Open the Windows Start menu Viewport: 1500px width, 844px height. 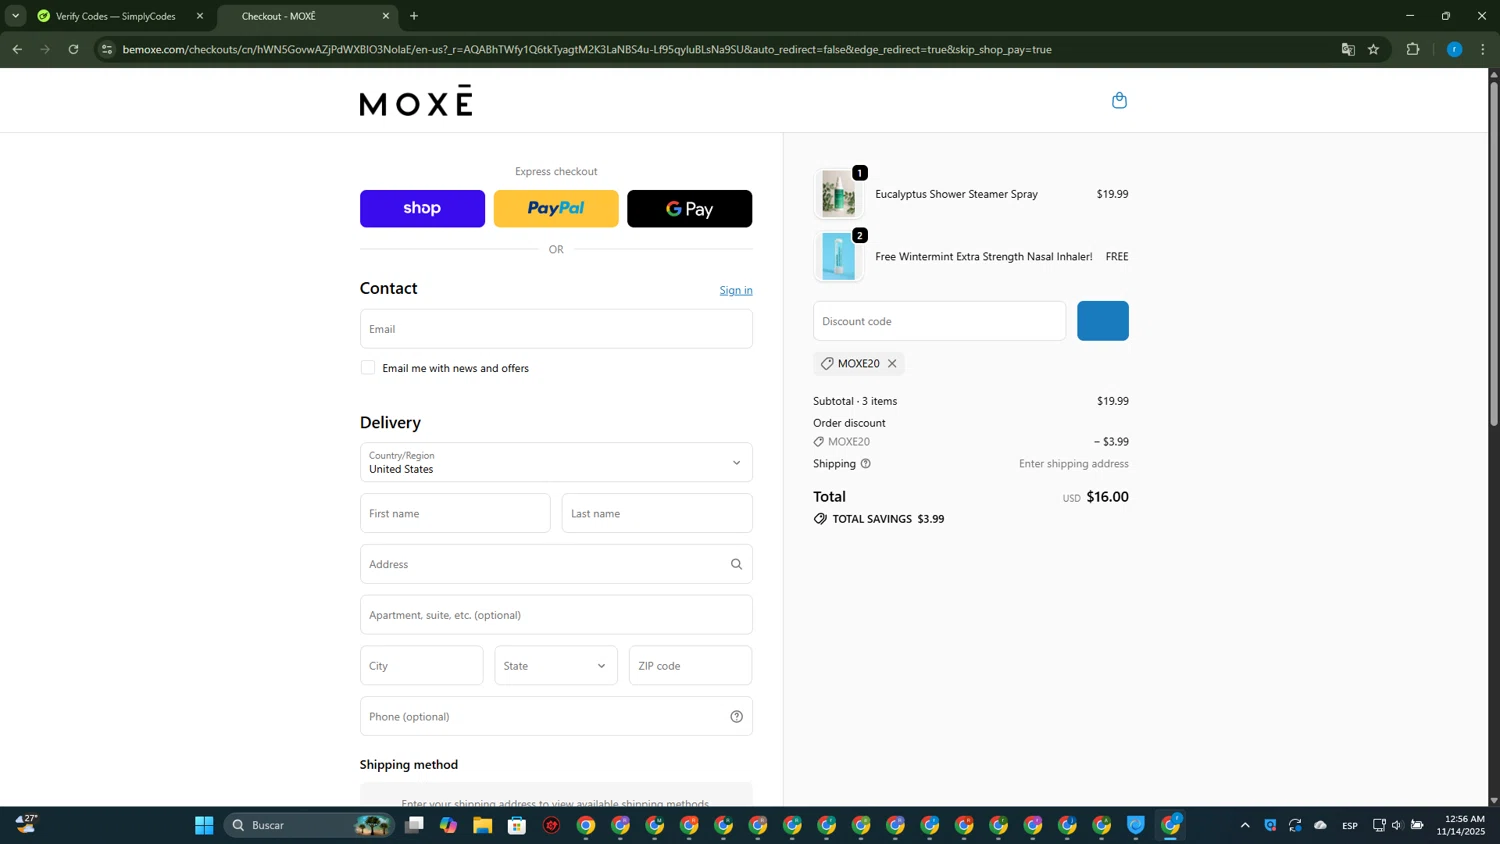(204, 825)
